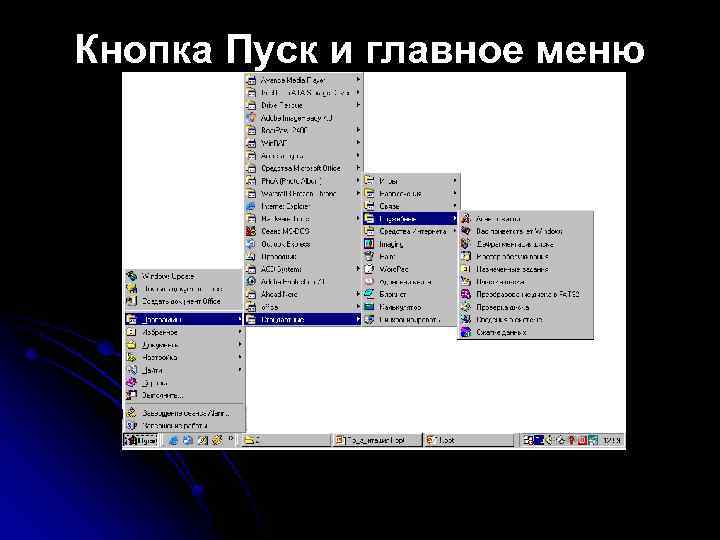Image resolution: width=720 pixels, height=540 pixels.
Task: Click the Adobe ImageReady icon
Action: [251, 118]
